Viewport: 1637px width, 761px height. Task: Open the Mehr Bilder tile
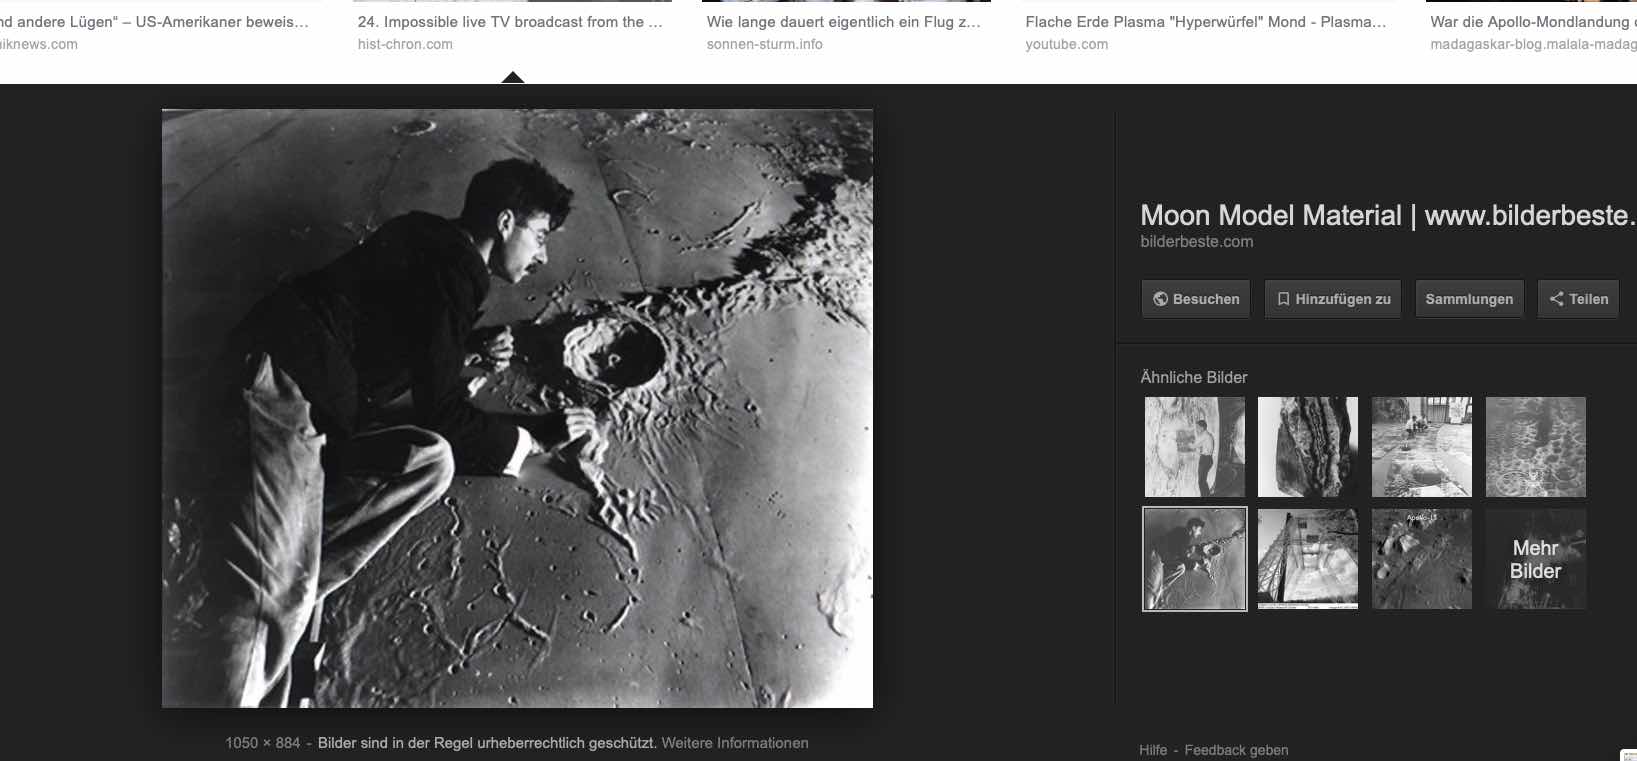(x=1535, y=559)
